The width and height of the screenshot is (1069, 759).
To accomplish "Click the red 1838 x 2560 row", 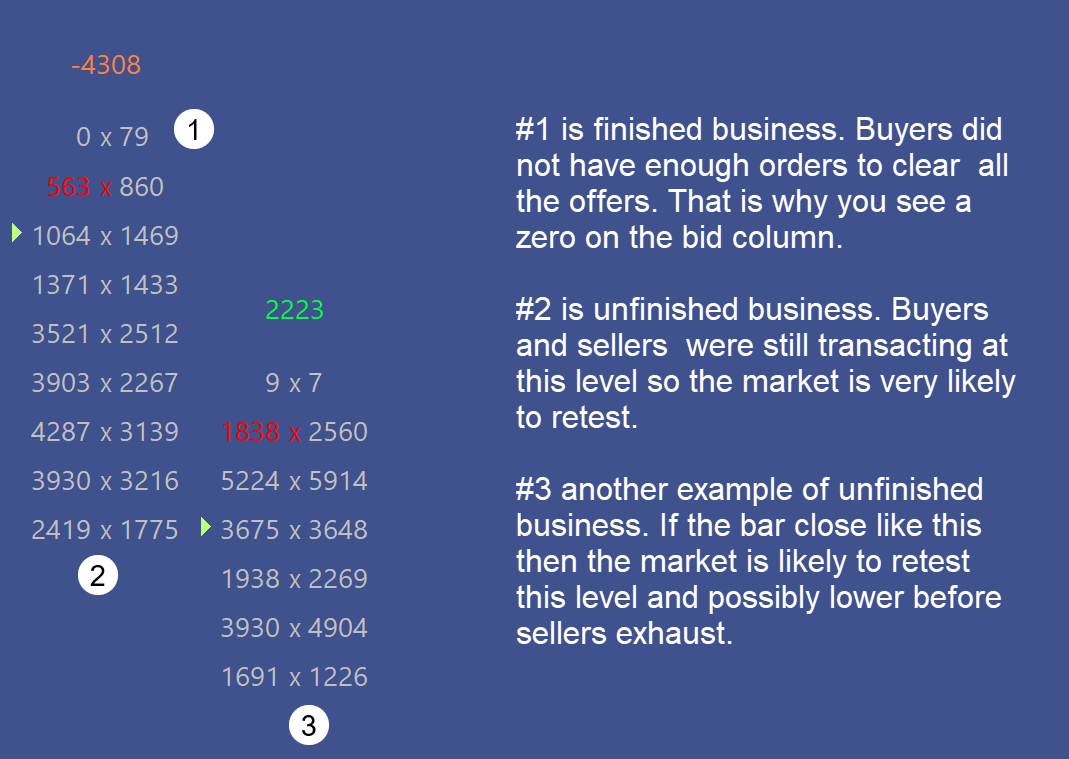I will (x=295, y=432).
